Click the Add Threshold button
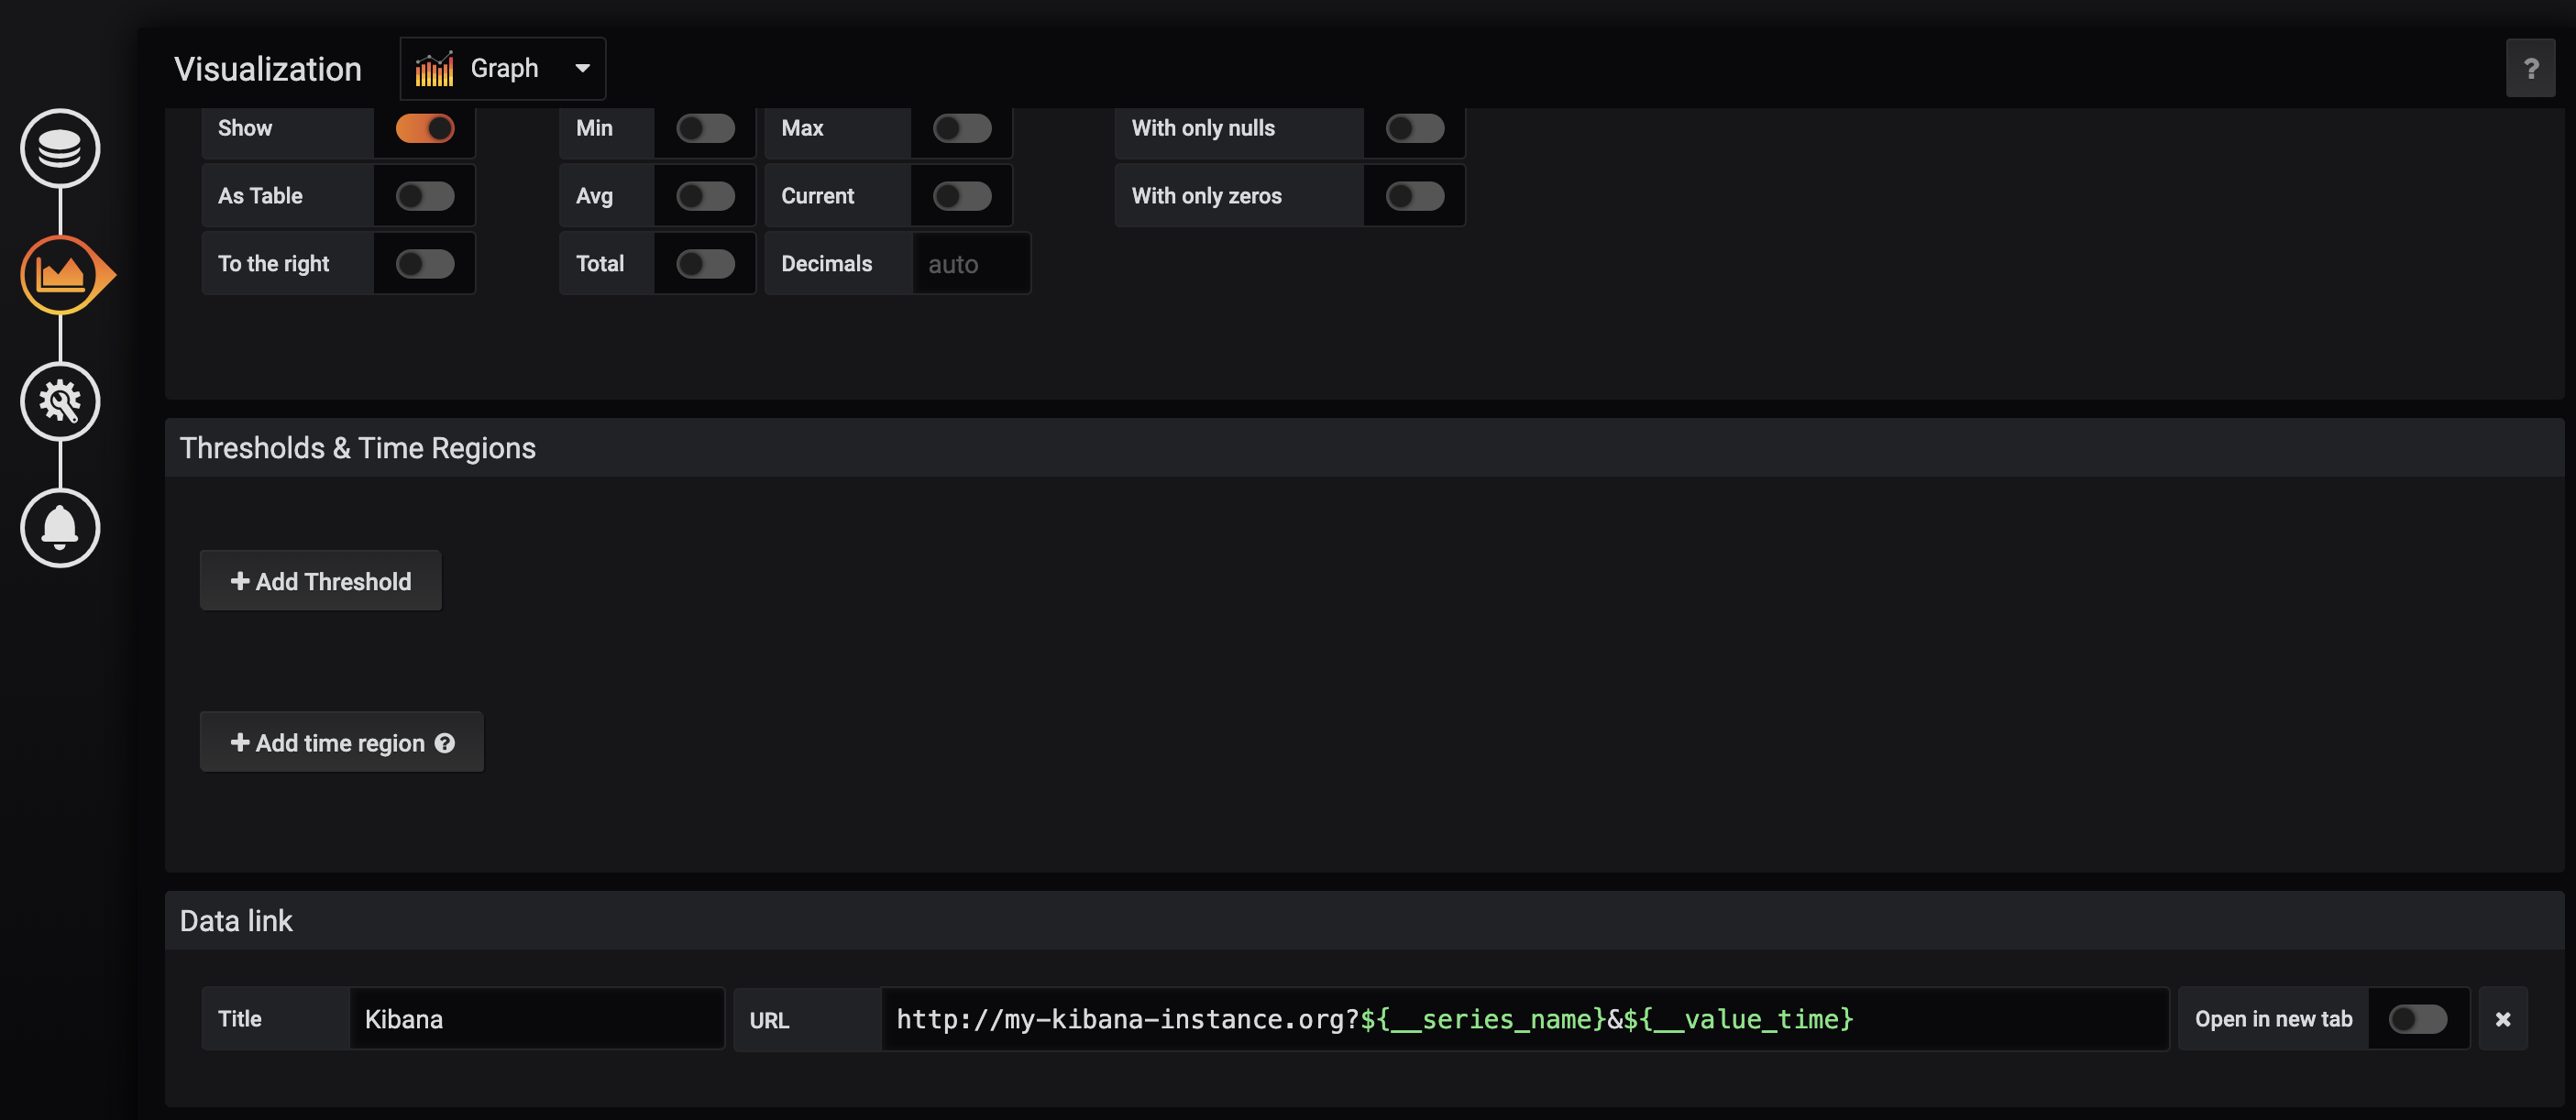2576x1120 pixels. (321, 581)
